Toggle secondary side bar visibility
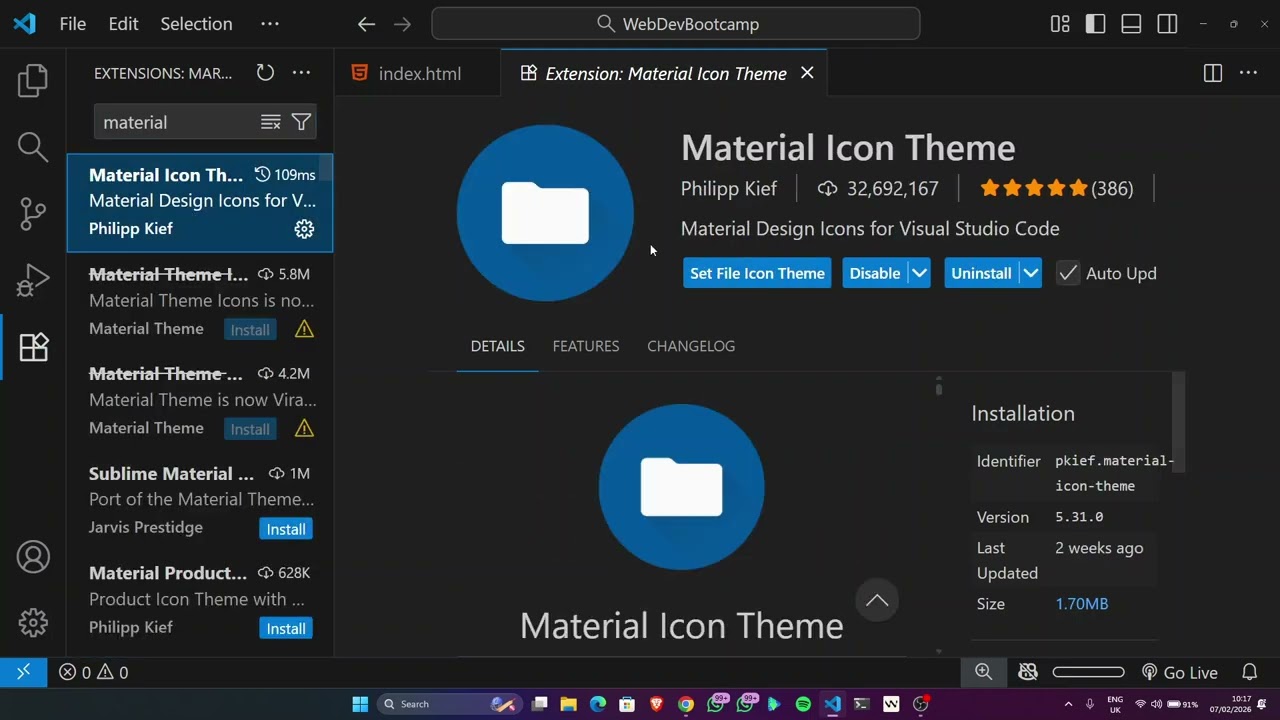Screen dimensions: 1280x720 click(1167, 24)
